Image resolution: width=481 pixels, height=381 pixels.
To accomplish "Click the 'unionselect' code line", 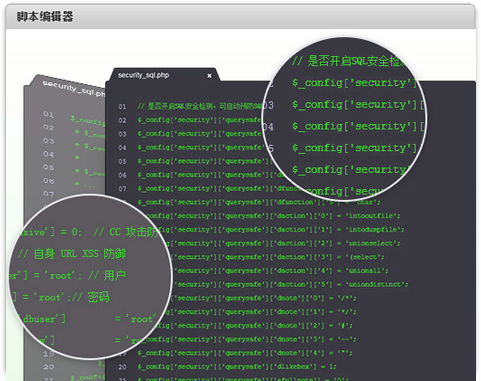I will point(282,243).
